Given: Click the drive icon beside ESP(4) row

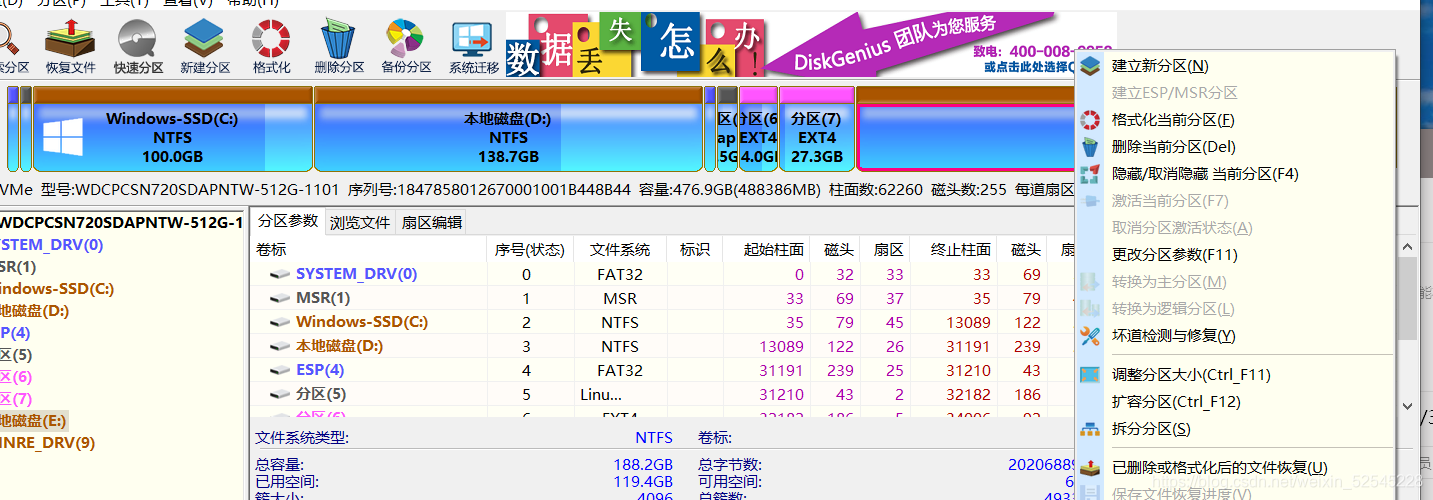Looking at the screenshot, I should click(280, 371).
